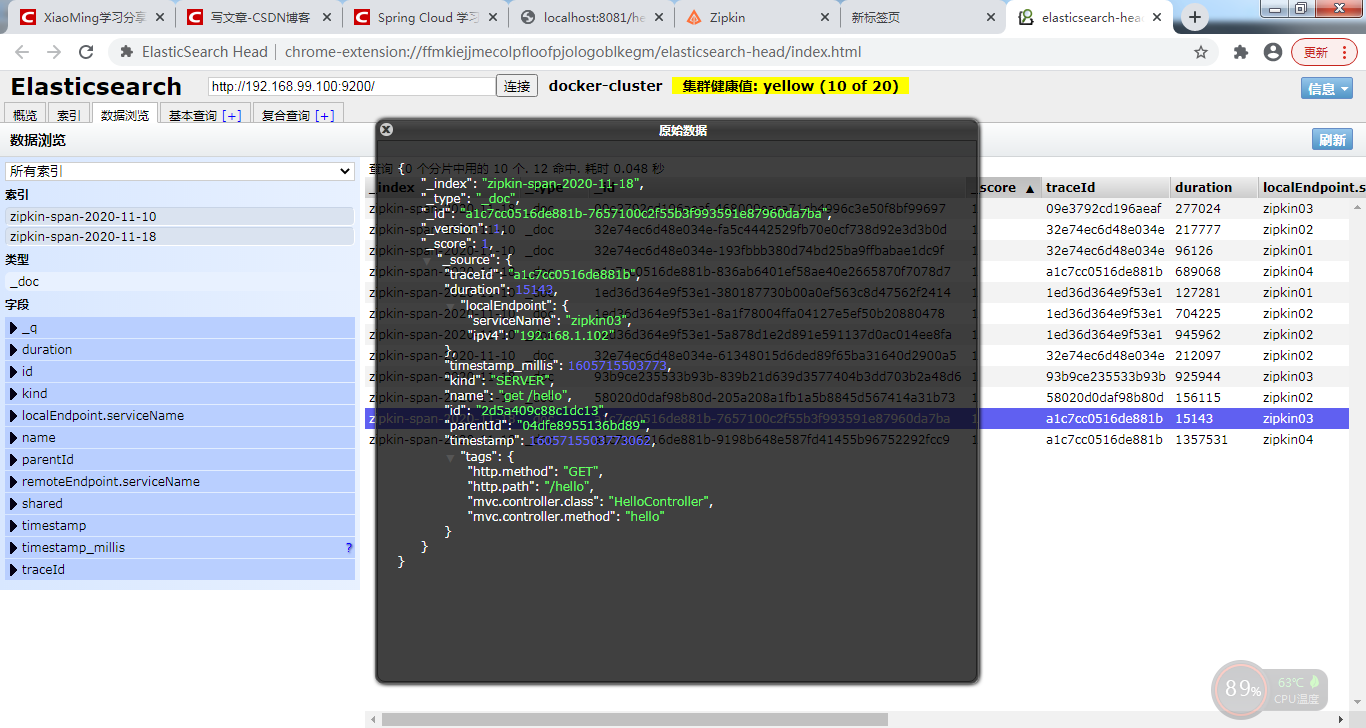
Task: Go back in browser history
Action: click(x=22, y=52)
